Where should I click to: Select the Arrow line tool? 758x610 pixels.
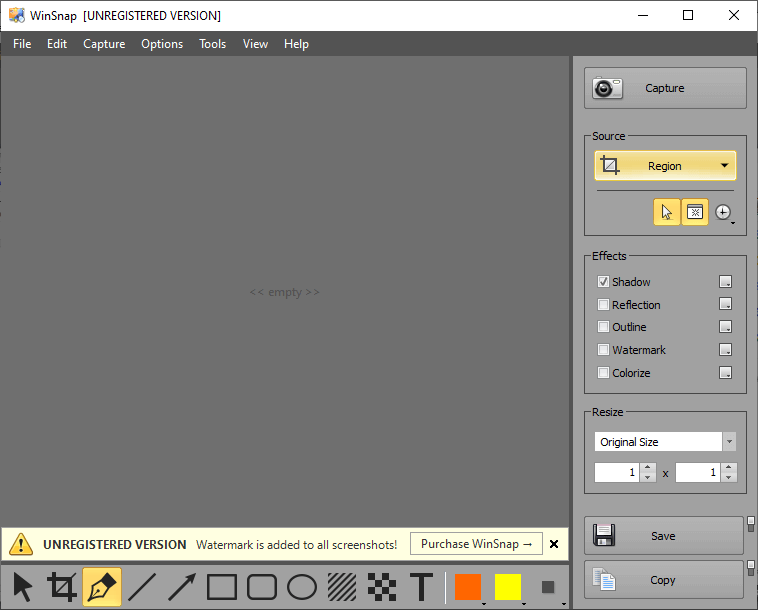point(182,587)
